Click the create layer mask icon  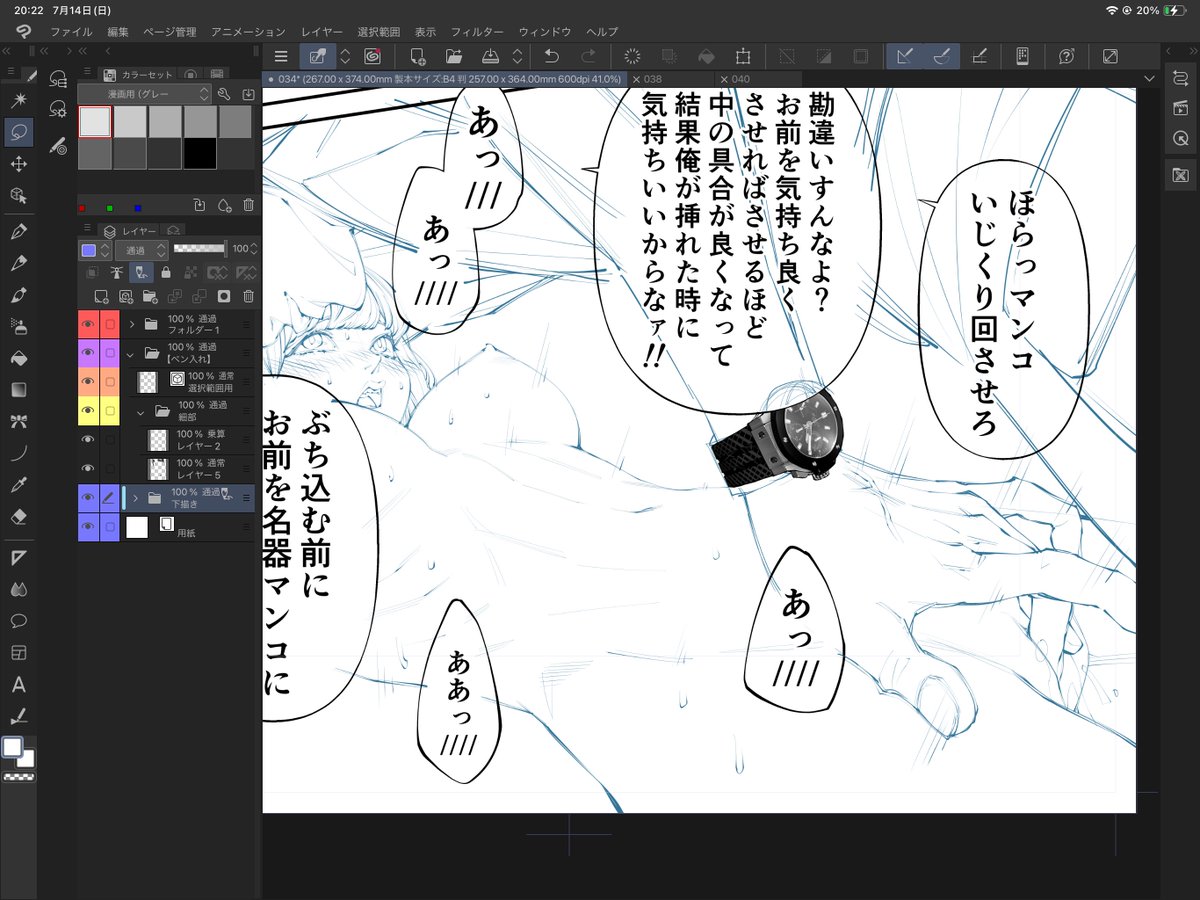(224, 296)
